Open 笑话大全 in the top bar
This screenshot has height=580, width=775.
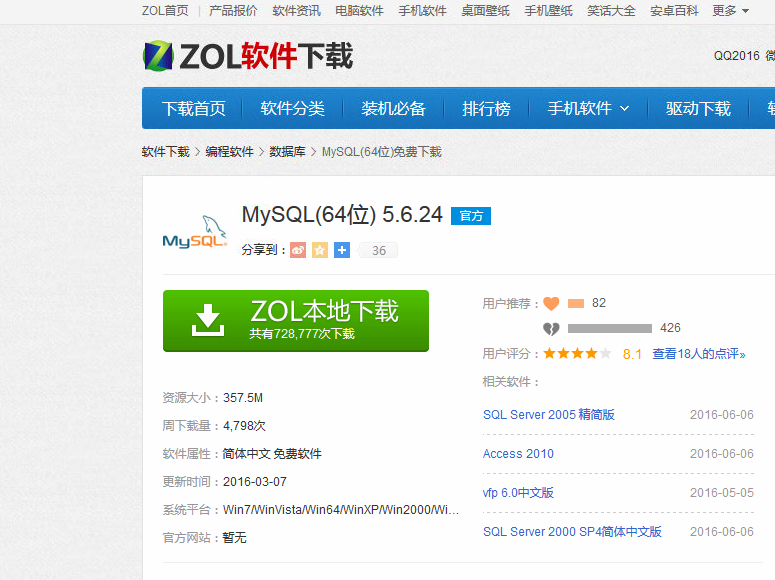click(x=611, y=11)
